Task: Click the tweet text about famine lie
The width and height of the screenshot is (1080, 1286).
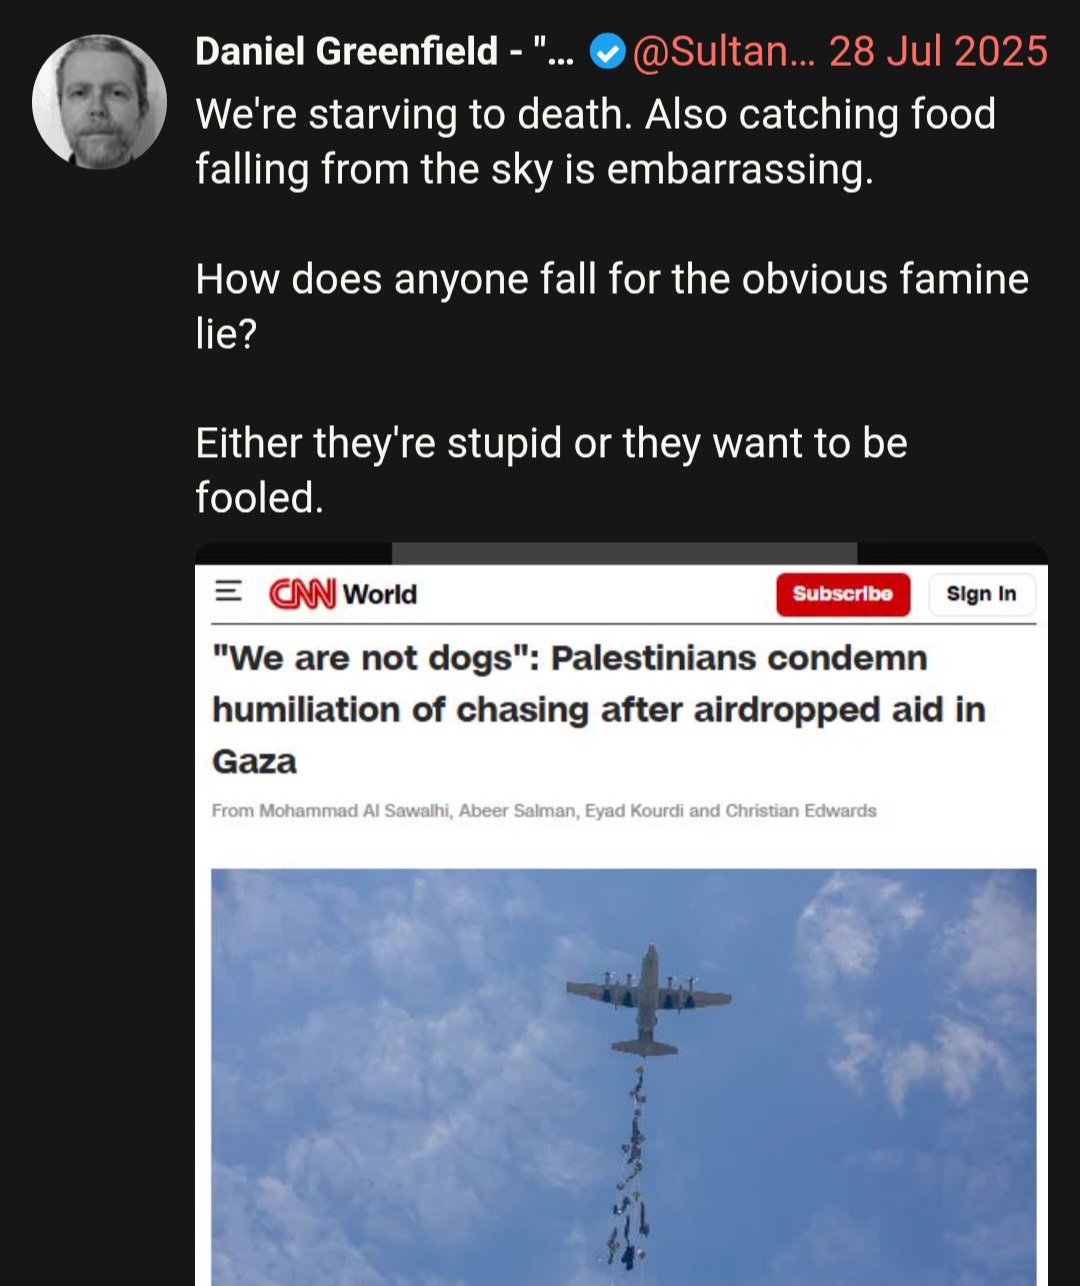Action: click(612, 306)
